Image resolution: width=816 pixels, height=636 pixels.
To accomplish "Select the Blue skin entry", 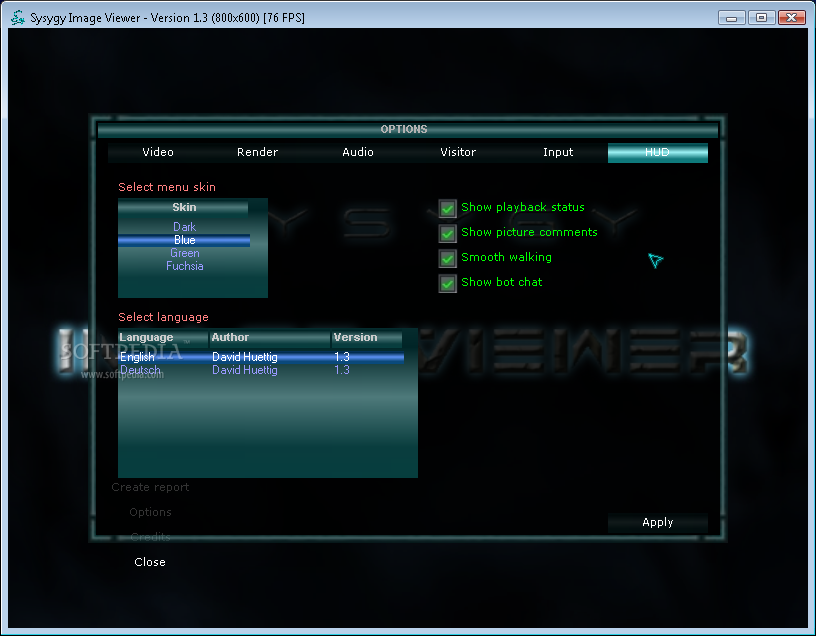I will click(x=184, y=240).
